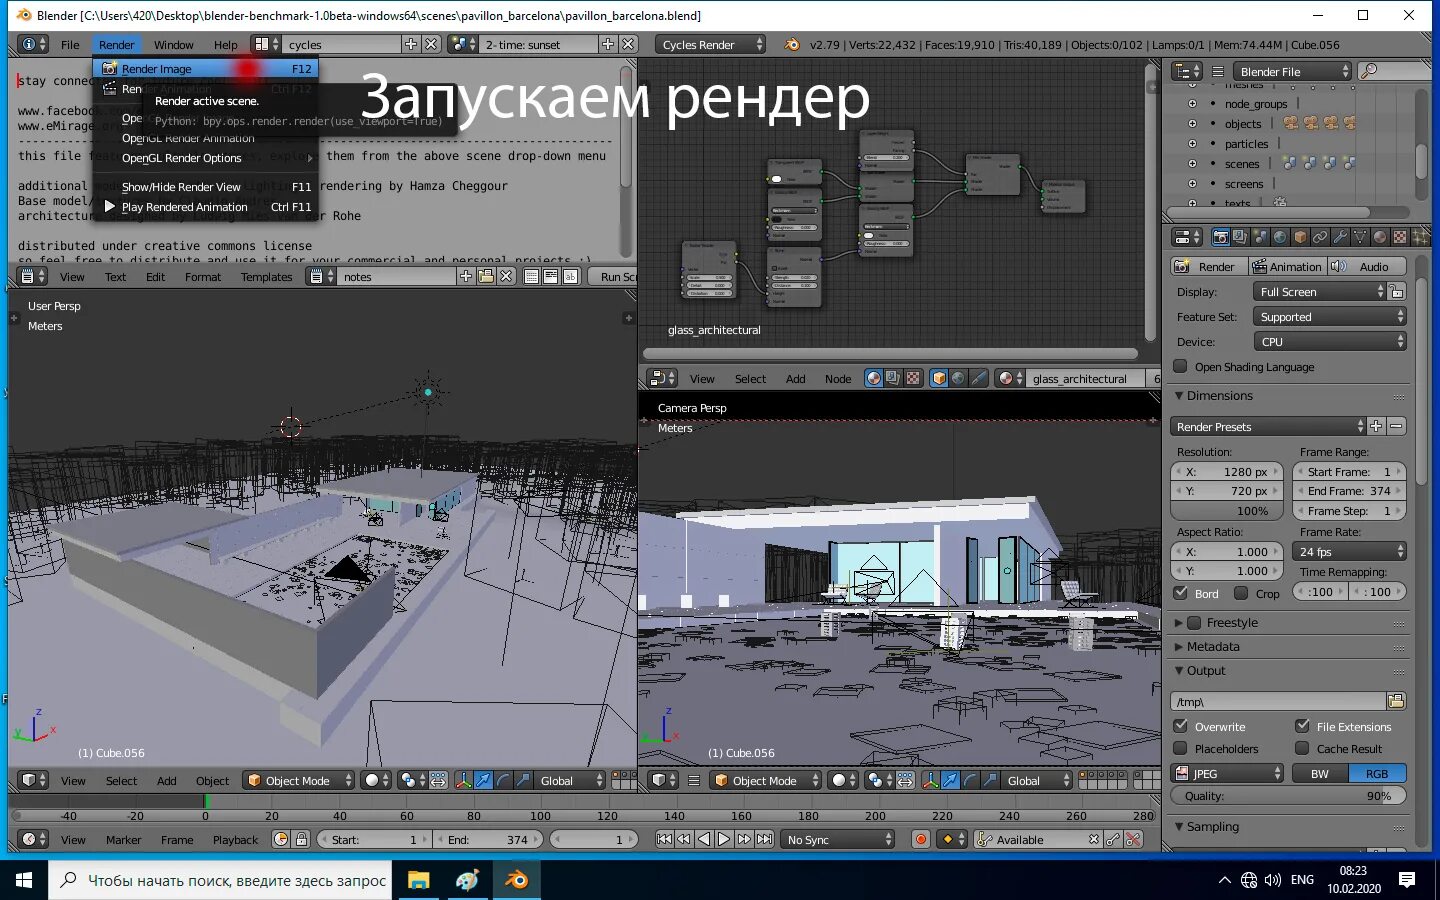Viewport: 1440px width, 900px height.
Task: Click the Blender icon in taskbar
Action: click(x=516, y=880)
